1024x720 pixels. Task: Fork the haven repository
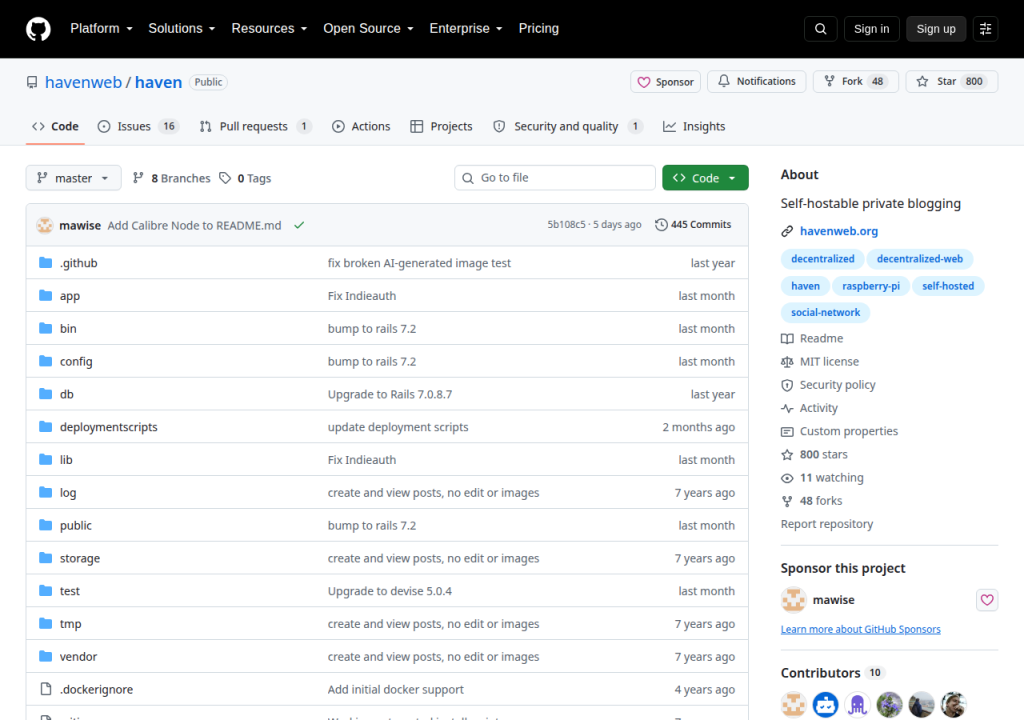coord(856,81)
